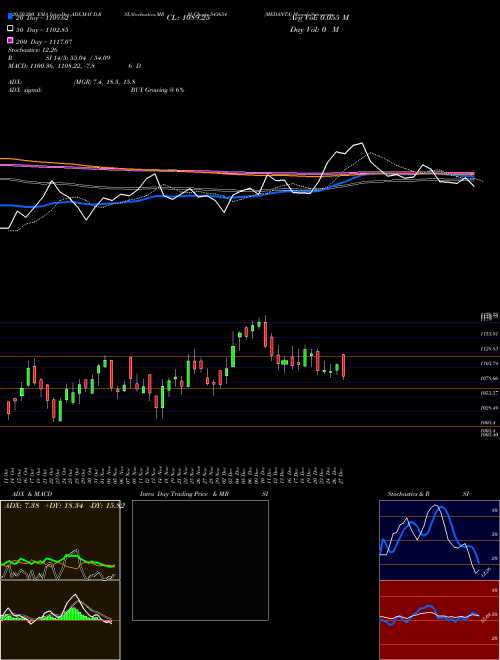Click the white 50 Day legend swatch
The height and width of the screenshot is (660, 500).
click(10, 29)
